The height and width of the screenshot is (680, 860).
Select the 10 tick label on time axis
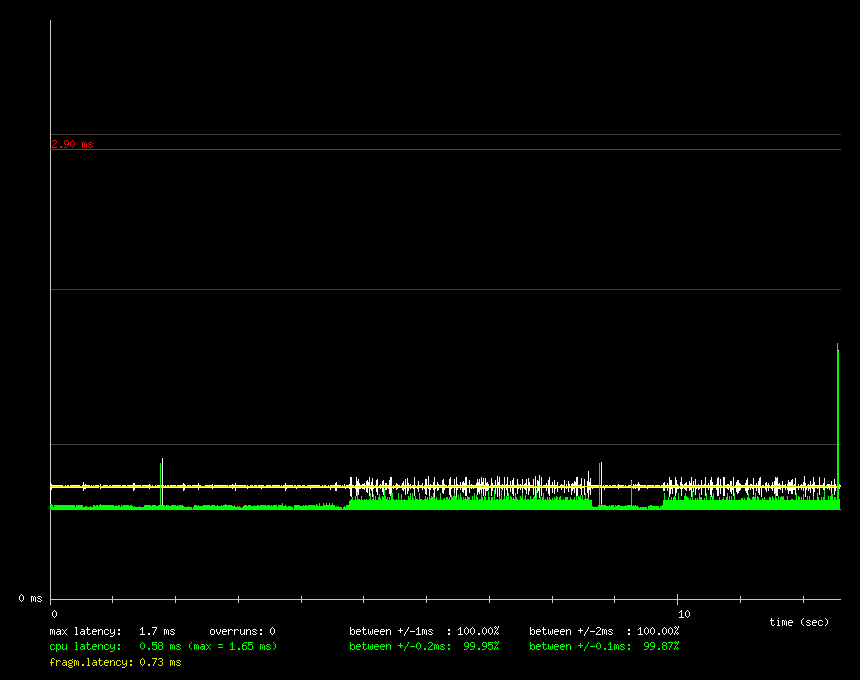pyautogui.click(x=683, y=614)
